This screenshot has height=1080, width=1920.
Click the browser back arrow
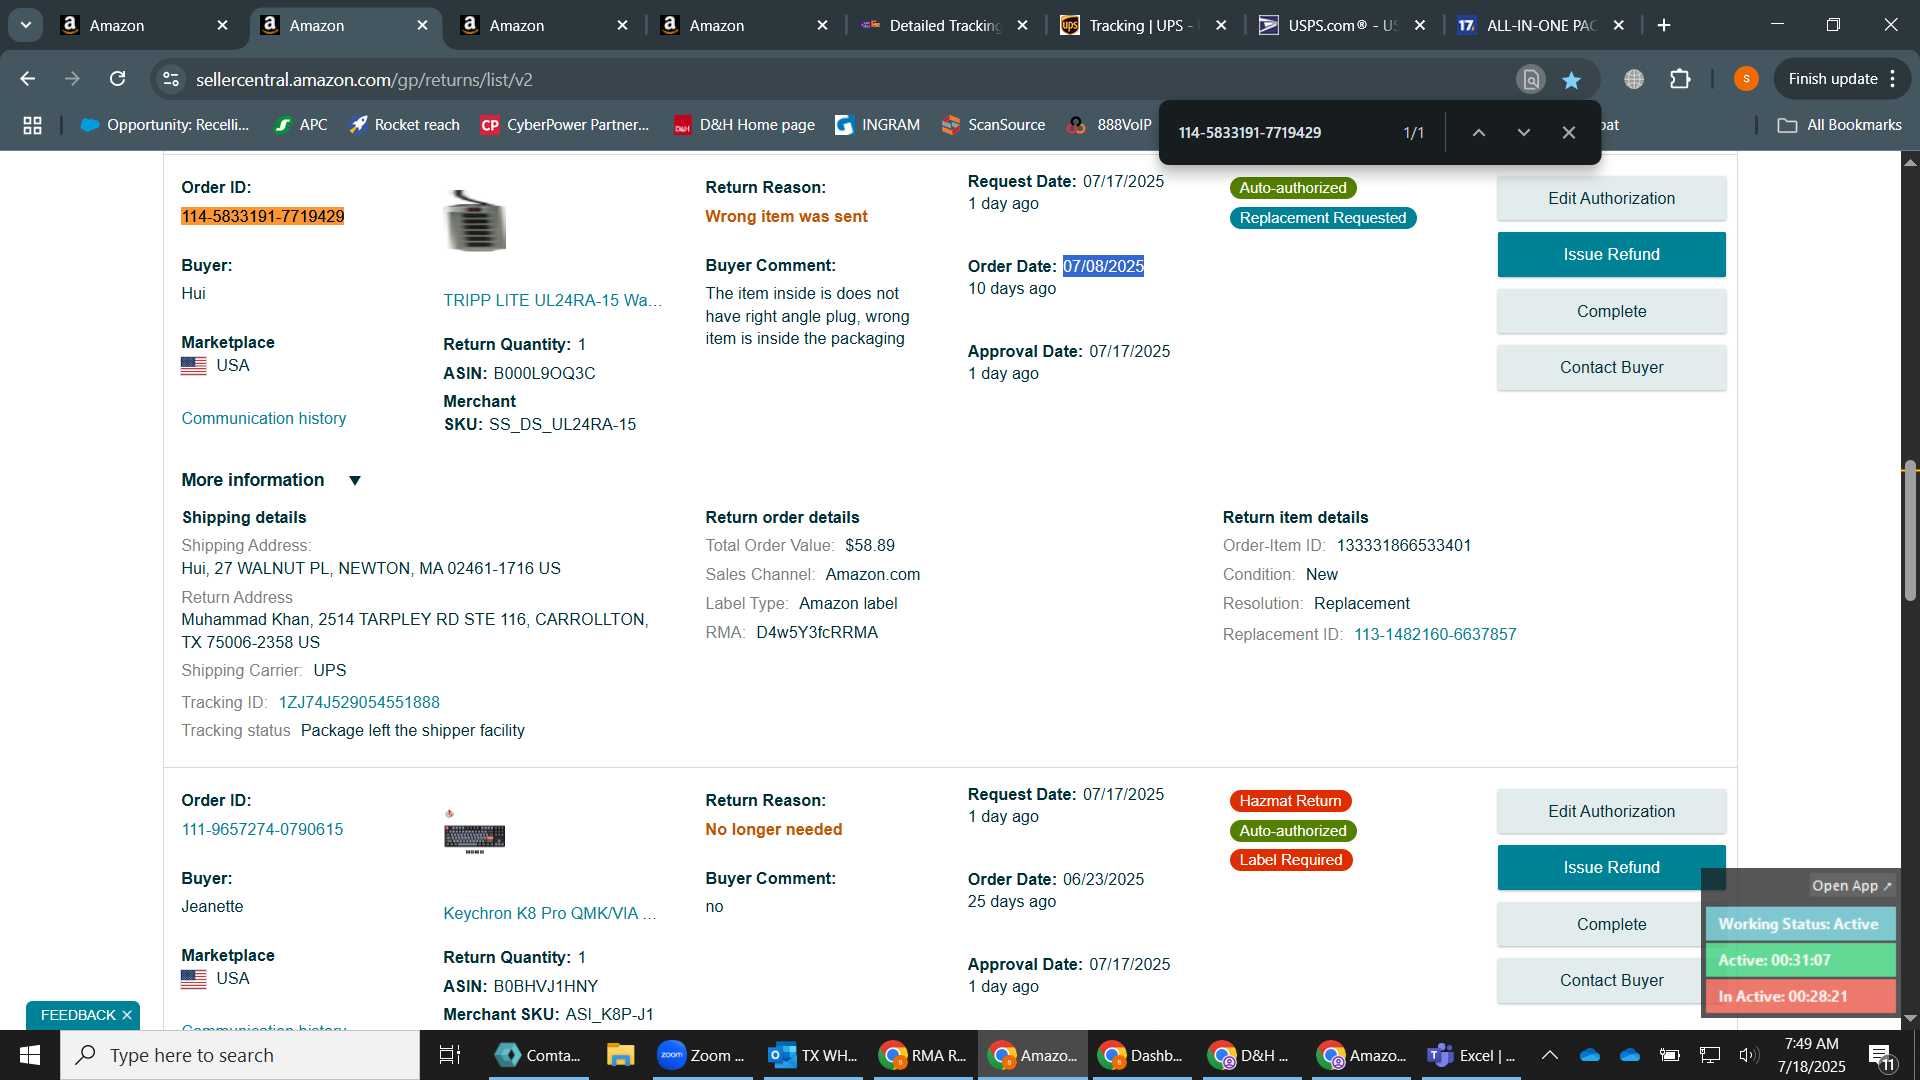click(27, 79)
